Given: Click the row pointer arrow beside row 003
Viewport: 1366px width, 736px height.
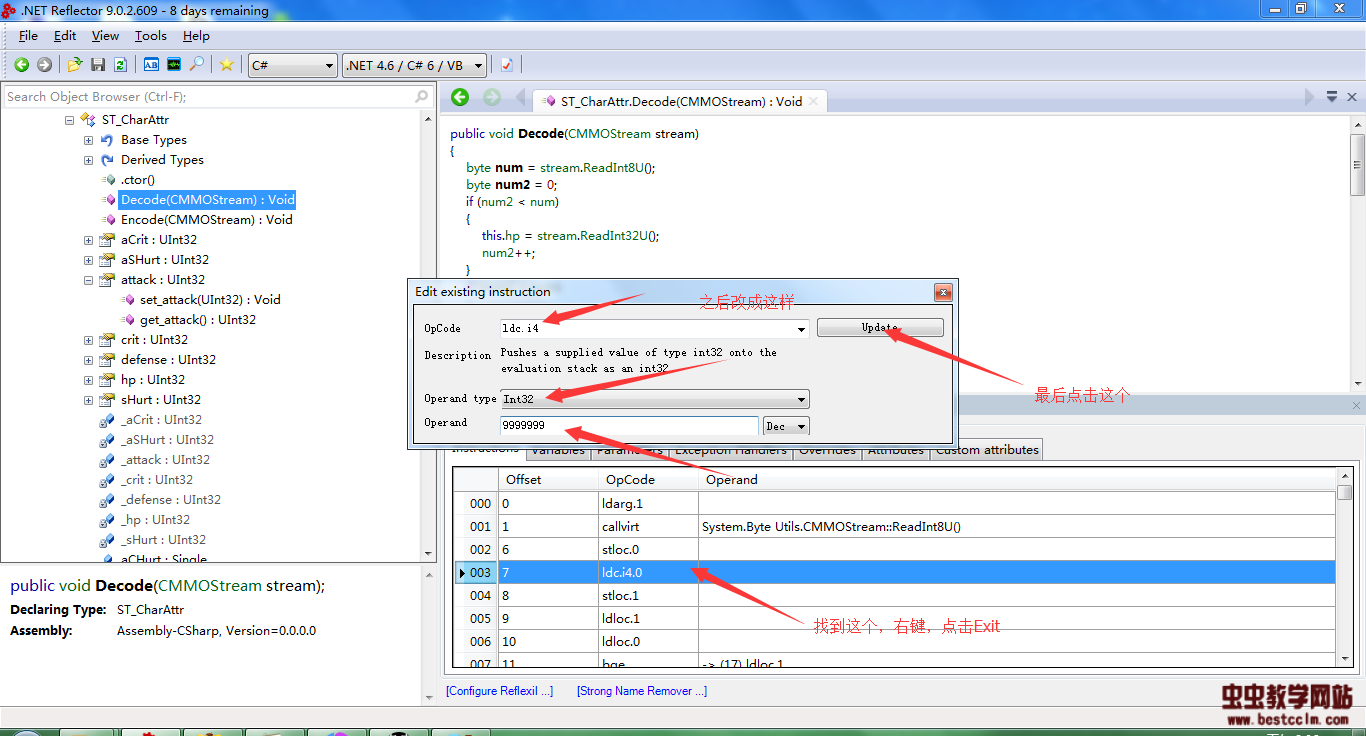Looking at the screenshot, I should tap(461, 573).
